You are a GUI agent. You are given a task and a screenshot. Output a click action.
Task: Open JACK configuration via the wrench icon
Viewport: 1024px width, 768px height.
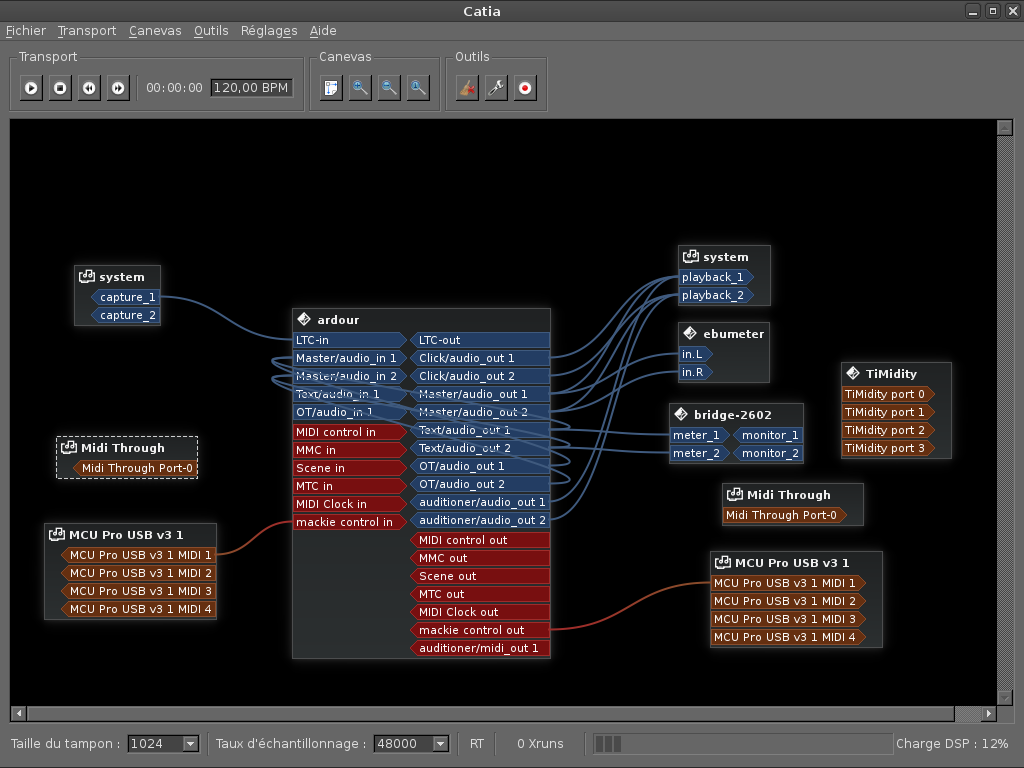pyautogui.click(x=496, y=88)
